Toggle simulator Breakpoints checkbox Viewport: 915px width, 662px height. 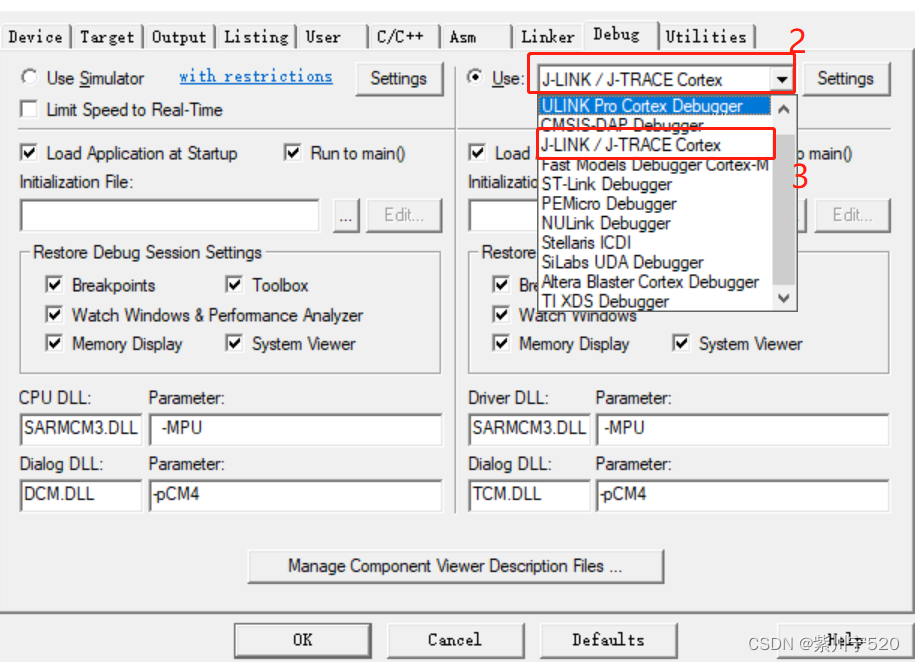coord(54,285)
